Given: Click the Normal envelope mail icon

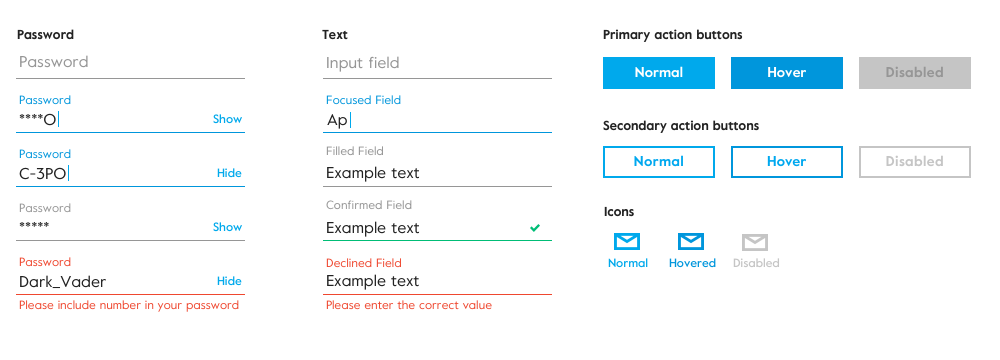Looking at the screenshot, I should point(627,242).
